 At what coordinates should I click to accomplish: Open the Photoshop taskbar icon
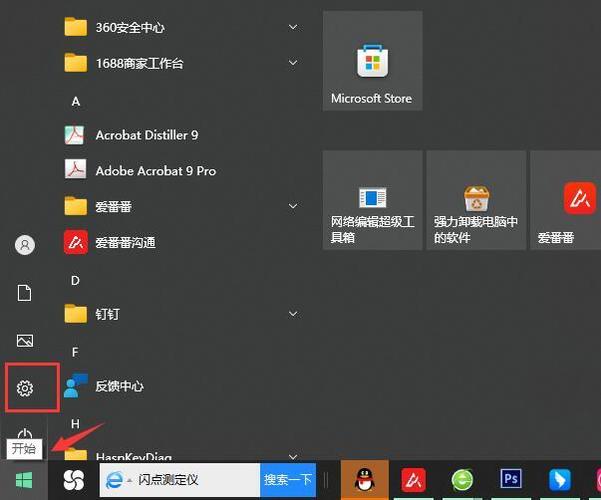click(511, 479)
